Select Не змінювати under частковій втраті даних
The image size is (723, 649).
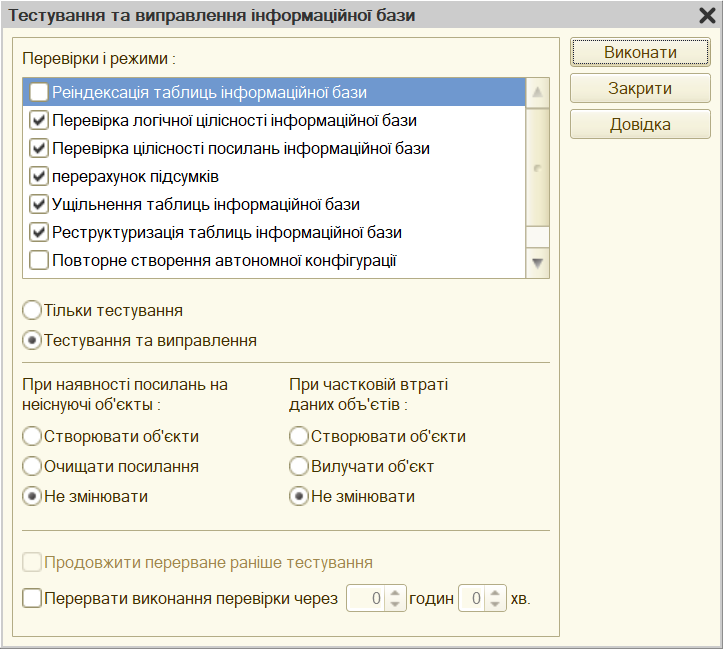coord(299,496)
